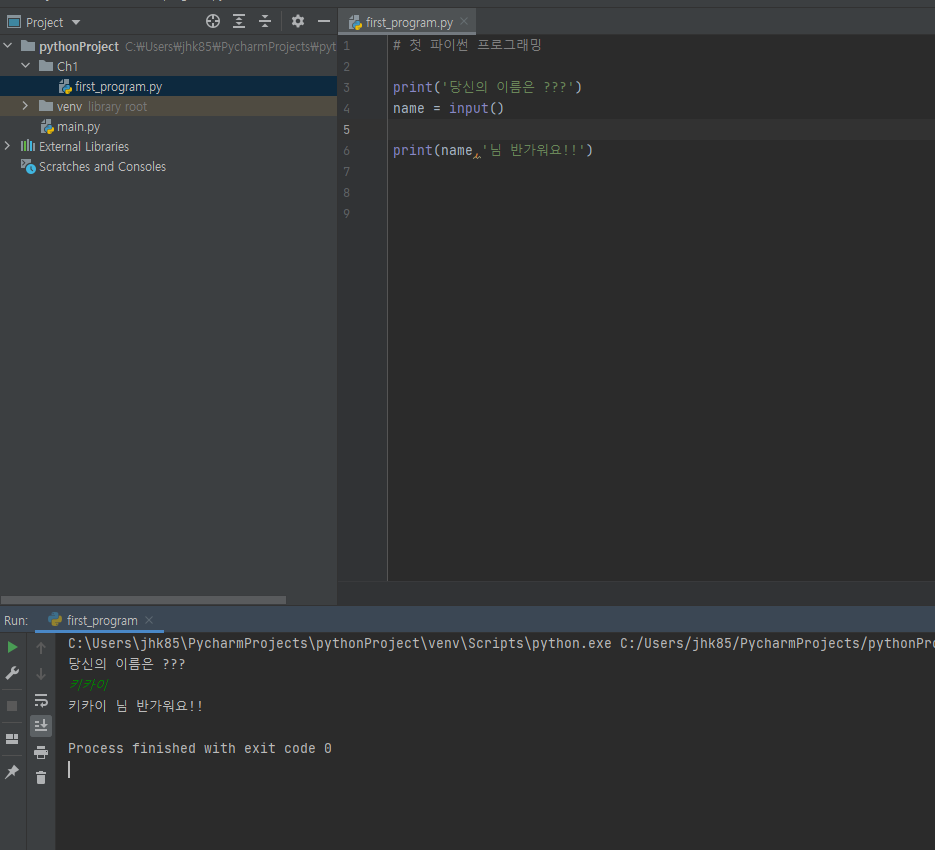Image resolution: width=935 pixels, height=850 pixels.
Task: Click the input() call on line 4
Action: [476, 109]
